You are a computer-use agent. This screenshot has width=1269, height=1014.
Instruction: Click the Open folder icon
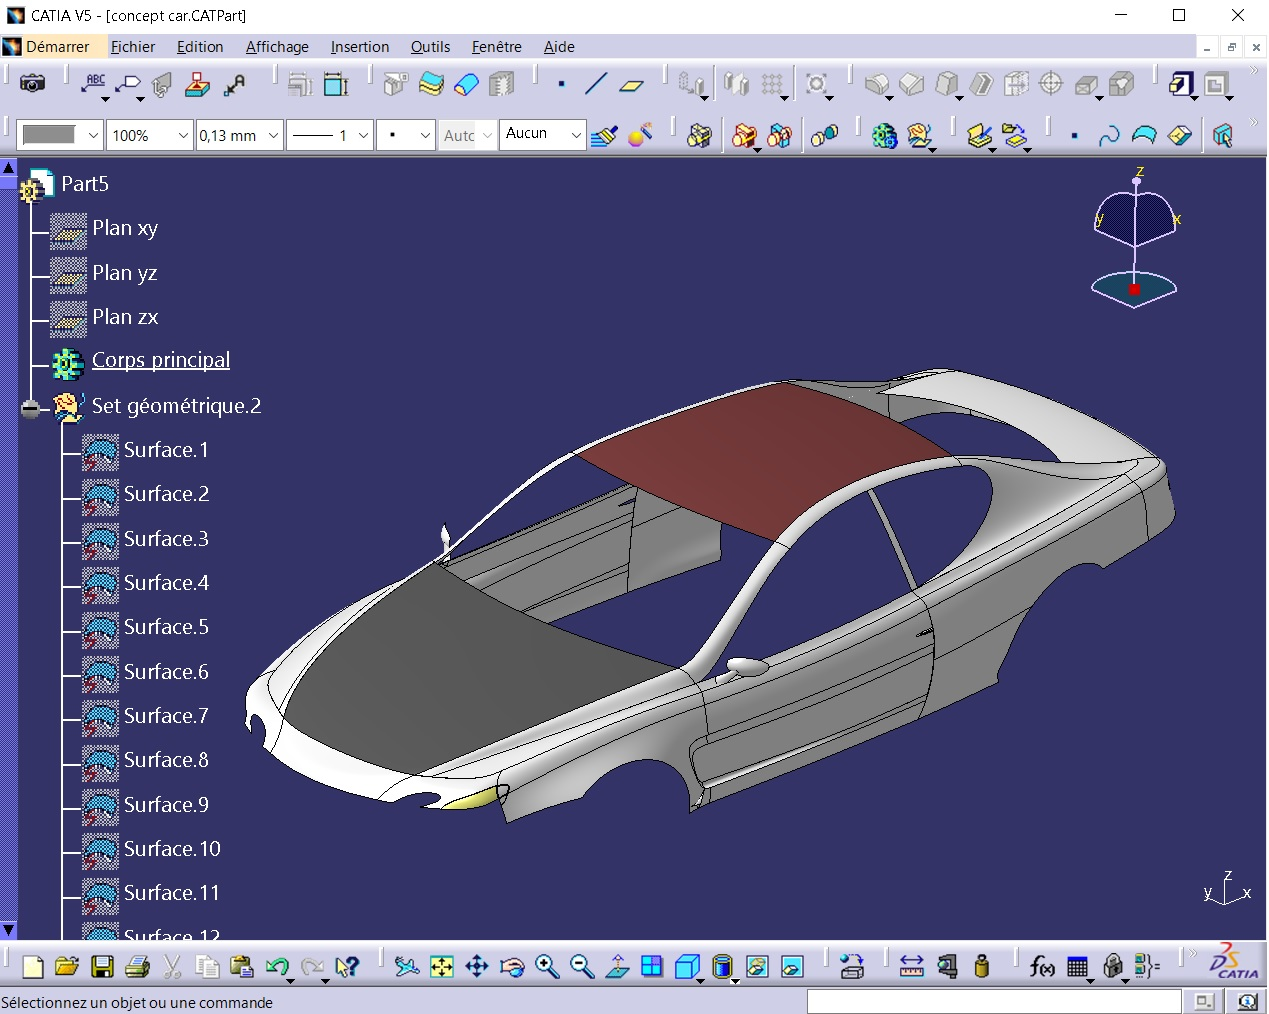67,966
